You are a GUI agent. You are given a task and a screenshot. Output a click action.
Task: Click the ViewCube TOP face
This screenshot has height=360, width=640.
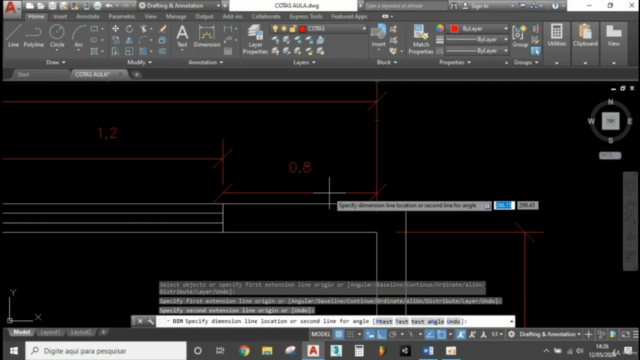click(610, 121)
